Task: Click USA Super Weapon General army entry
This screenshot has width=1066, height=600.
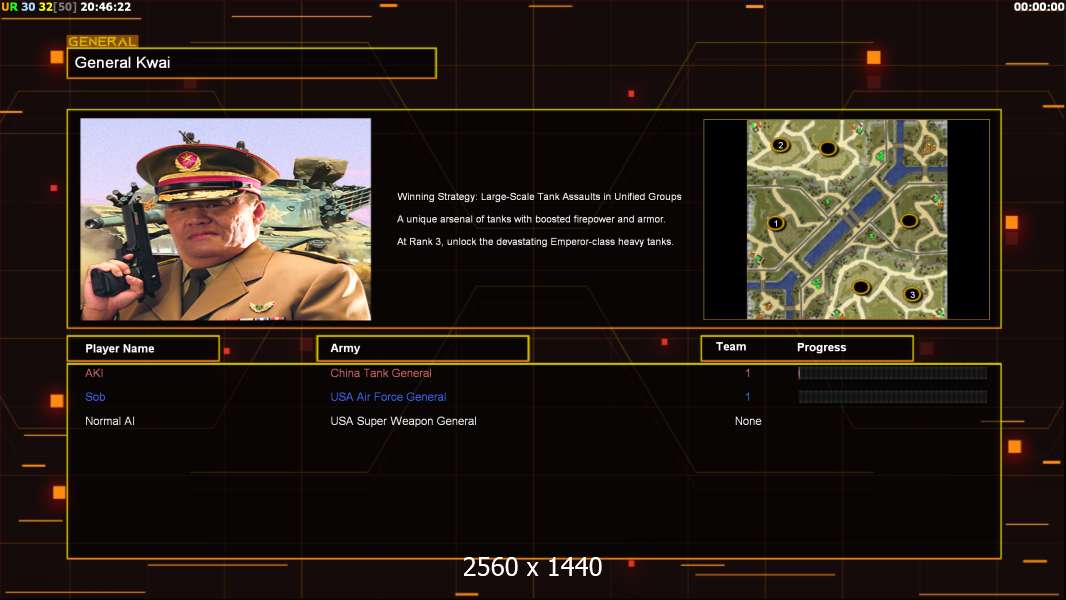Action: (403, 421)
